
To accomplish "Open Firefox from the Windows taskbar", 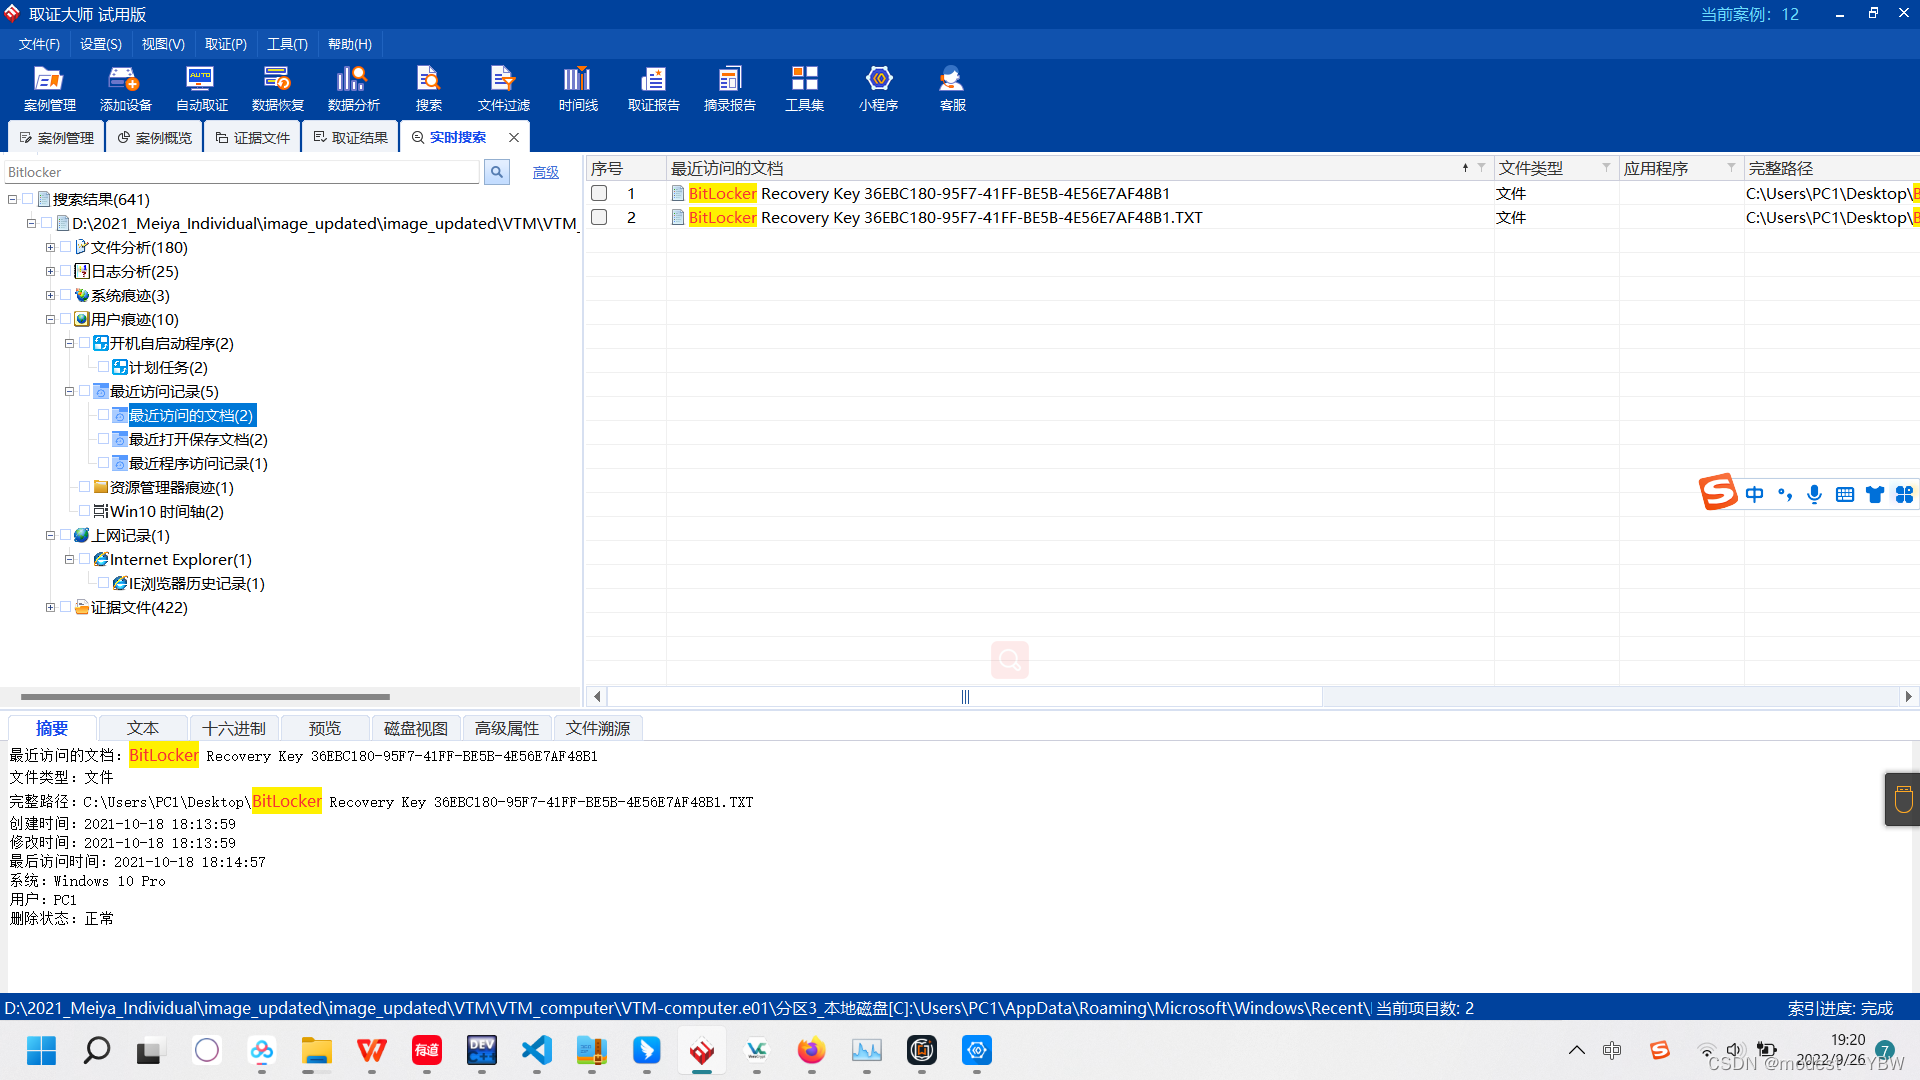I will [811, 1050].
